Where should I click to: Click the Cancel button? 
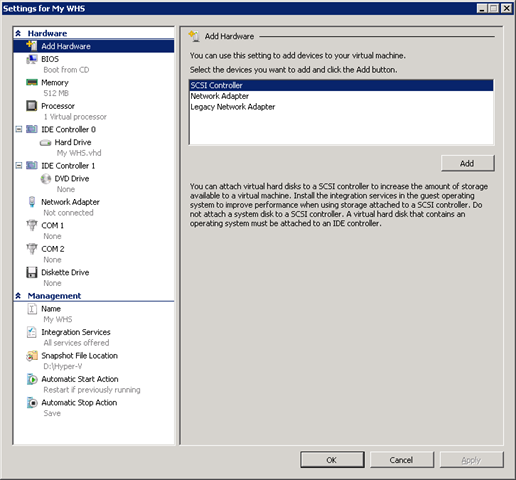pos(402,460)
